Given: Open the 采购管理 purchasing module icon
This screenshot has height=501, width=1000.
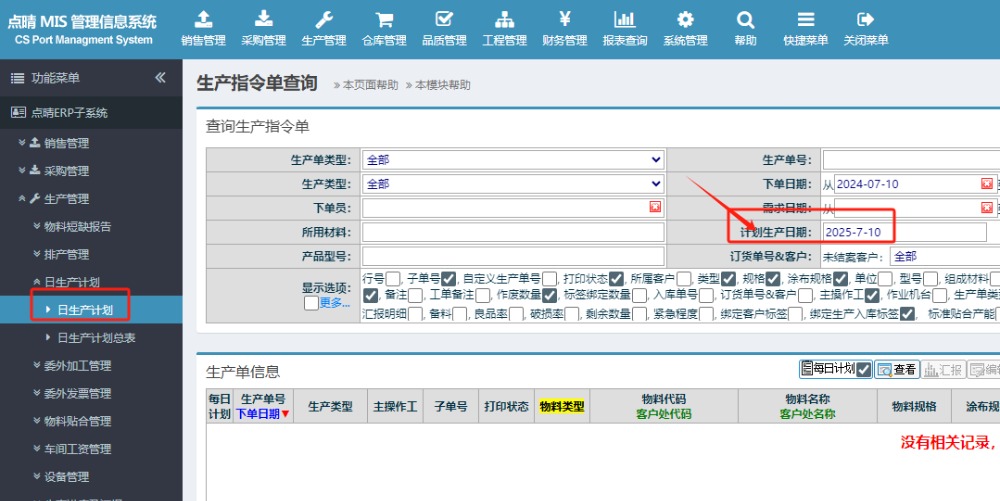Looking at the screenshot, I should click(x=263, y=20).
